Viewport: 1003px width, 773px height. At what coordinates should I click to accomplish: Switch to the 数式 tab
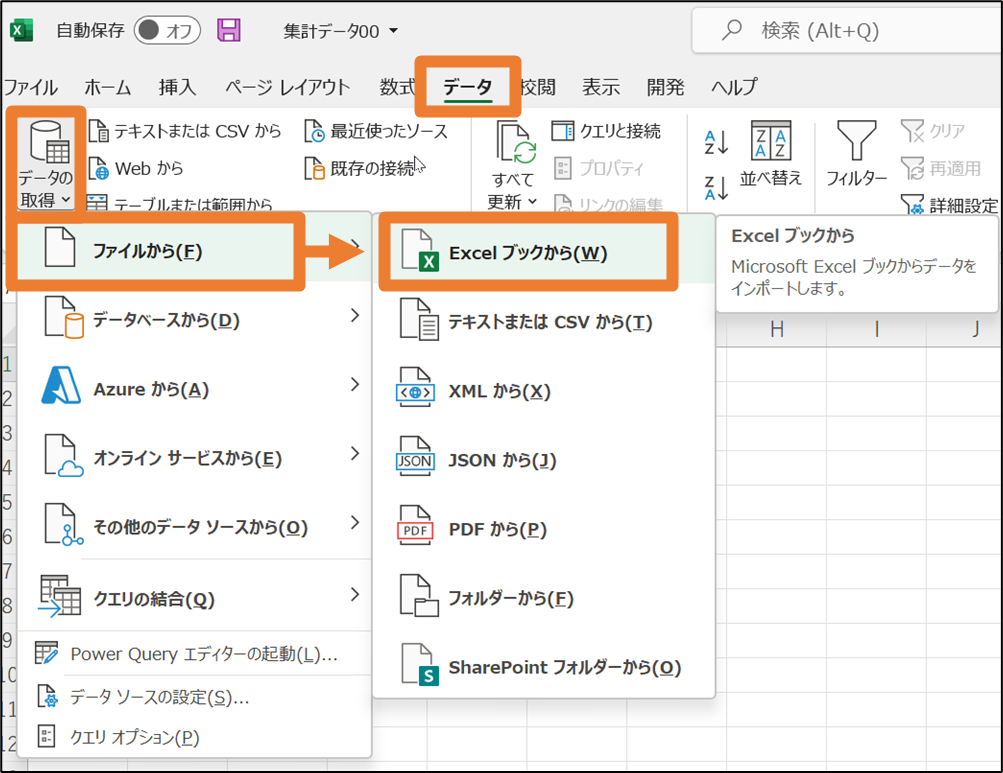pyautogui.click(x=397, y=86)
